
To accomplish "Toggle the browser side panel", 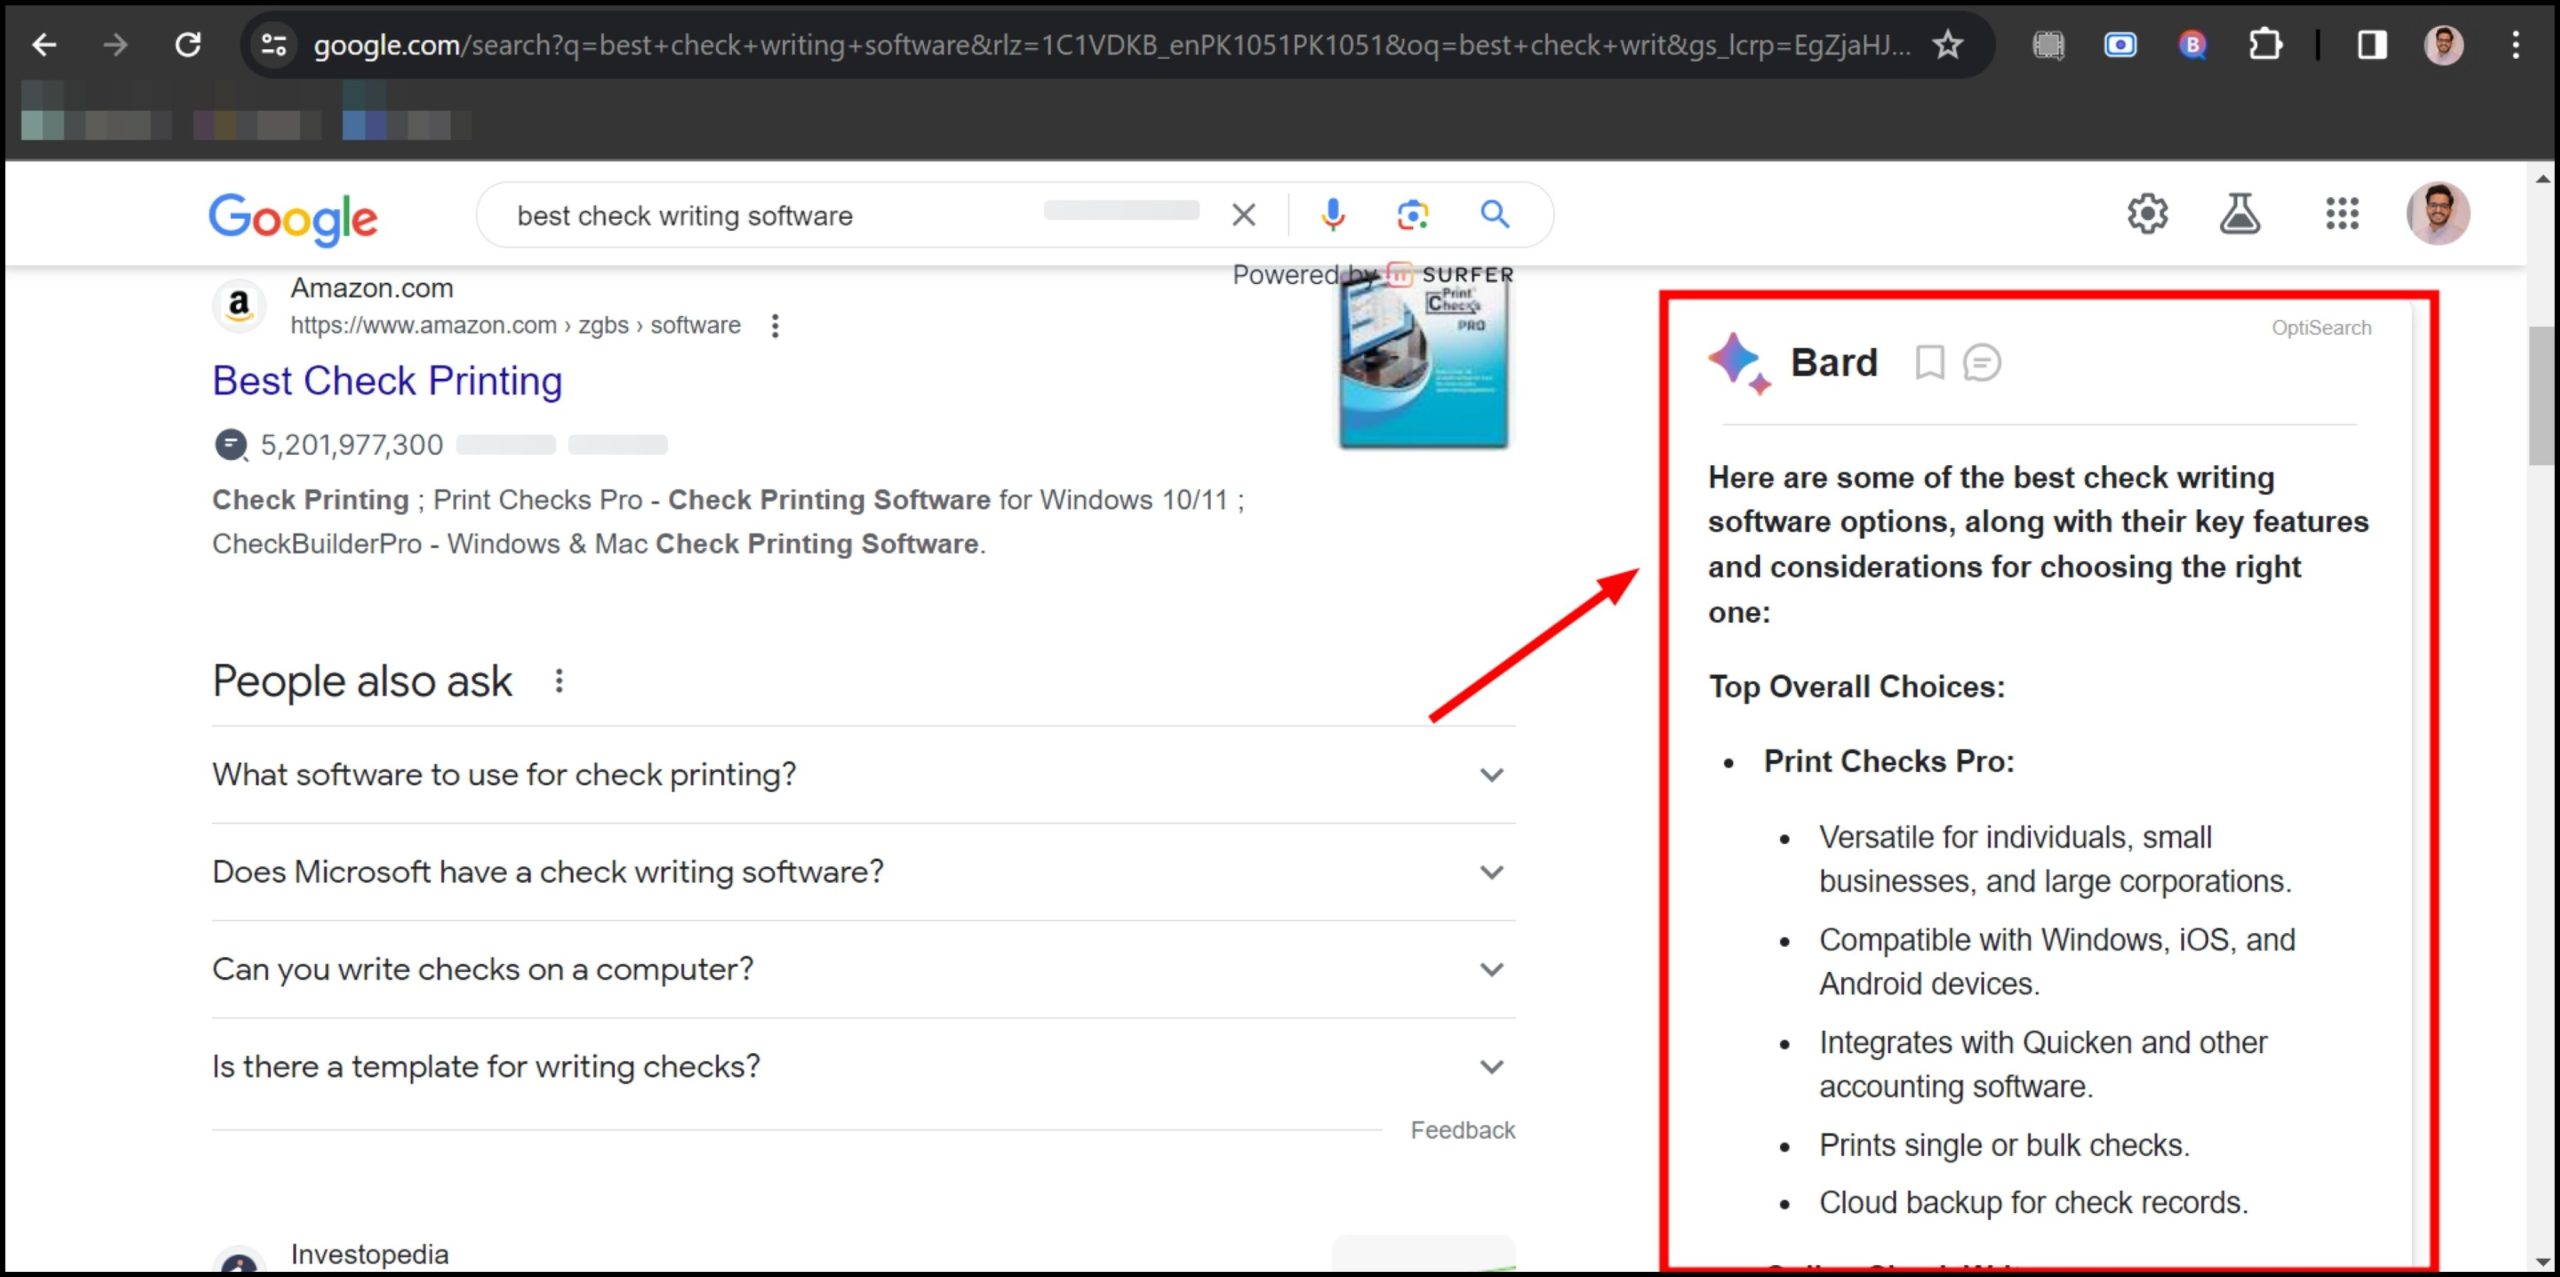I will tap(2372, 45).
